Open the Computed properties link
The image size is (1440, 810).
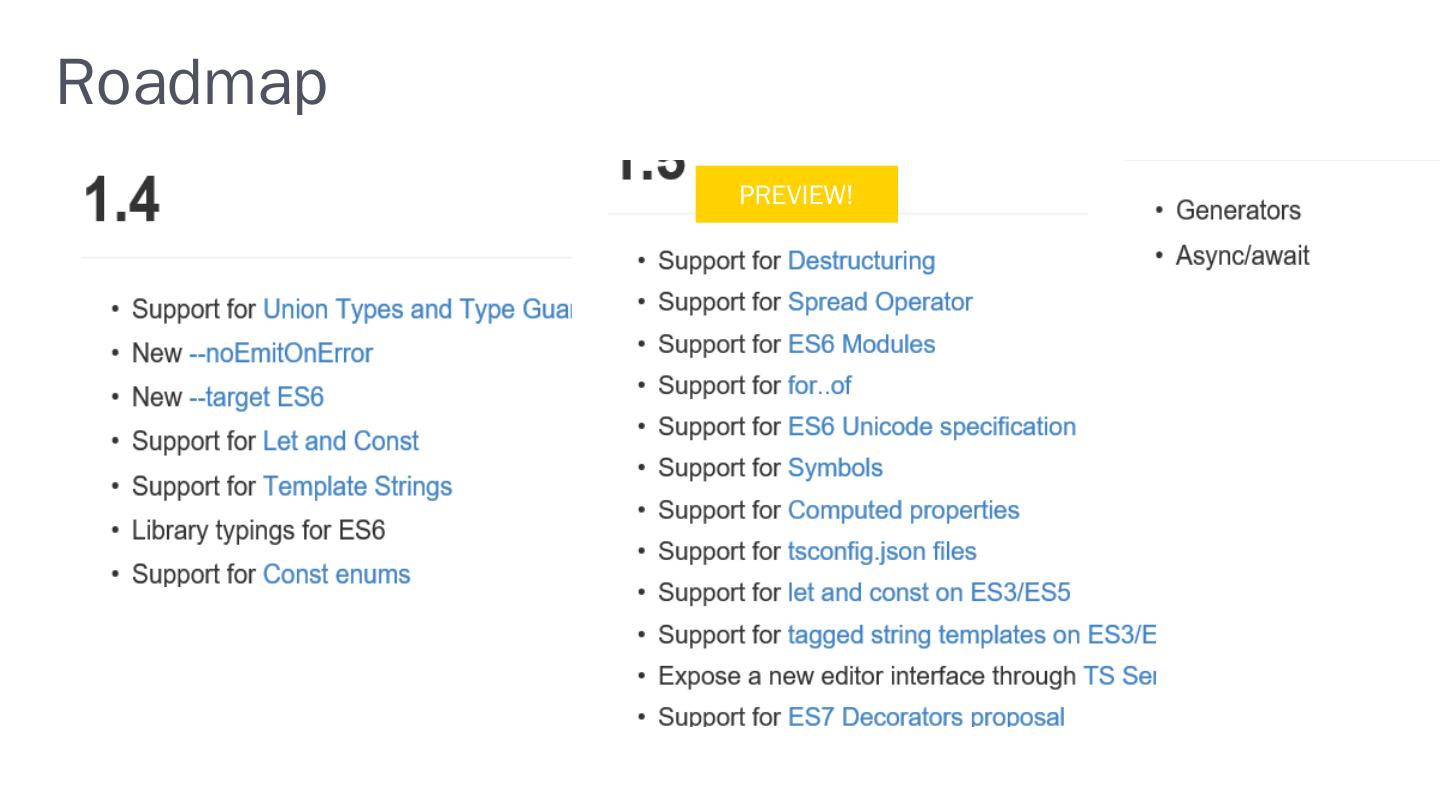(903, 510)
